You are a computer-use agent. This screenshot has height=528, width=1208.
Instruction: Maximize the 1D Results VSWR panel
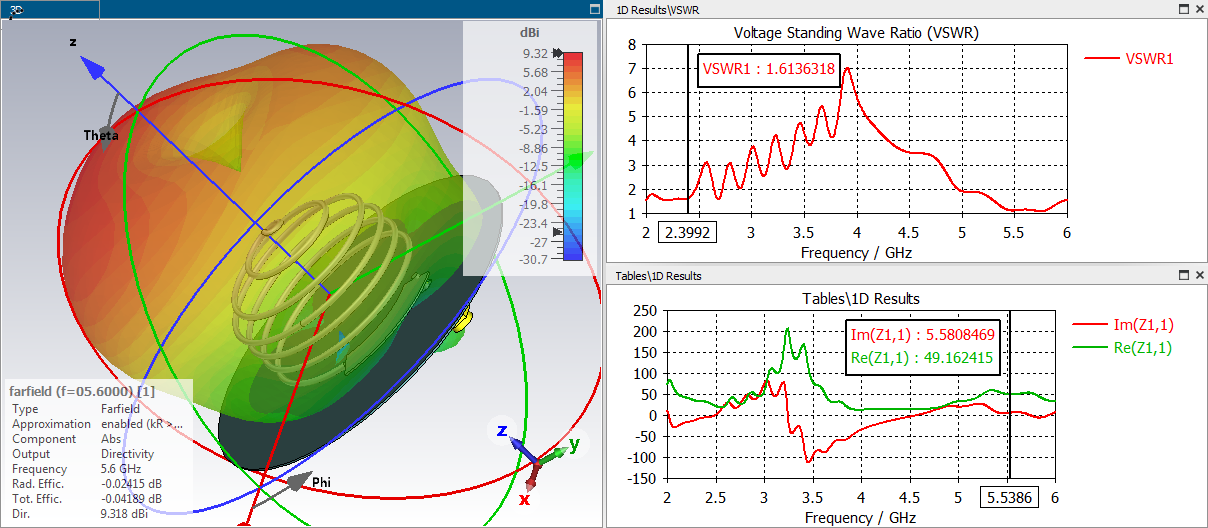[1183, 9]
